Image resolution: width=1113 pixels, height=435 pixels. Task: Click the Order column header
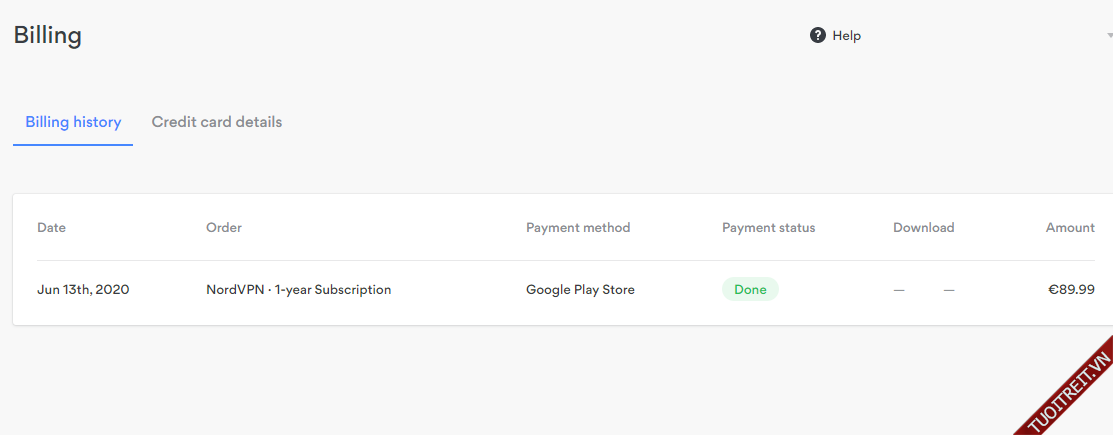coord(224,228)
